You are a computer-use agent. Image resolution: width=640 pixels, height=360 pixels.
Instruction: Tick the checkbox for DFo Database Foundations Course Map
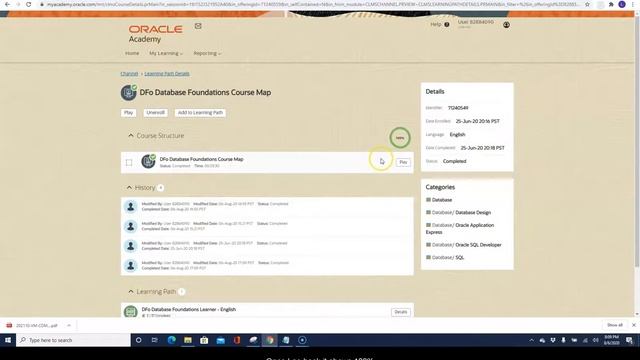[x=129, y=162]
